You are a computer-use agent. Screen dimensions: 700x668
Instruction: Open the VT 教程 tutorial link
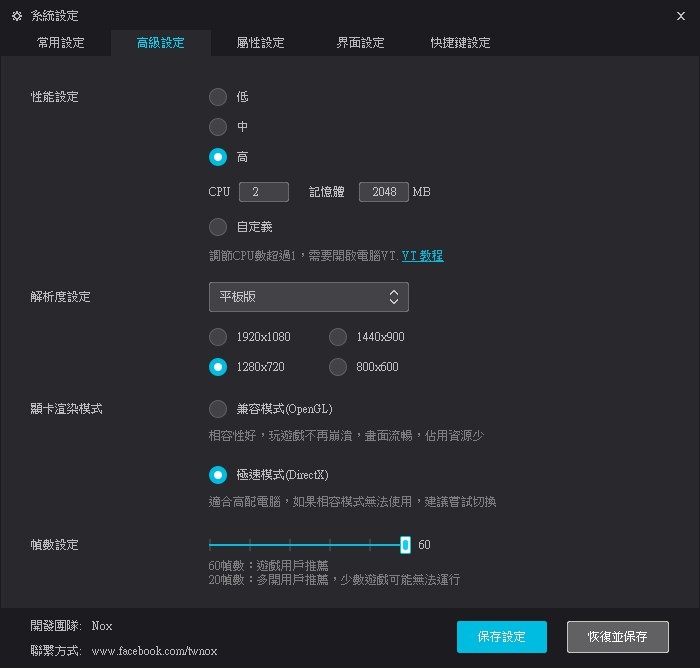pos(422,256)
